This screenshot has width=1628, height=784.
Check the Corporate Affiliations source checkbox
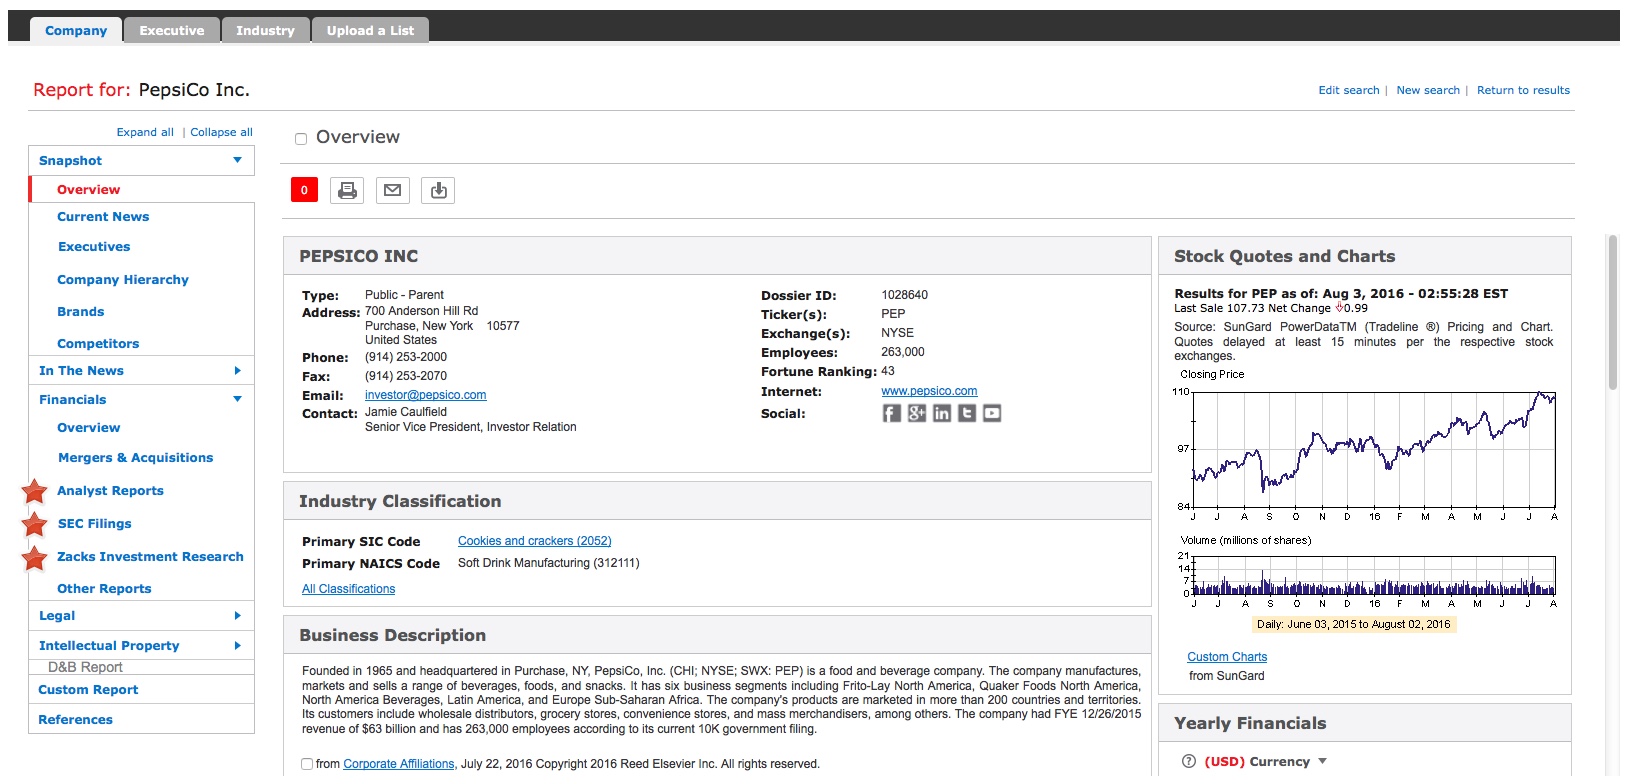click(307, 764)
